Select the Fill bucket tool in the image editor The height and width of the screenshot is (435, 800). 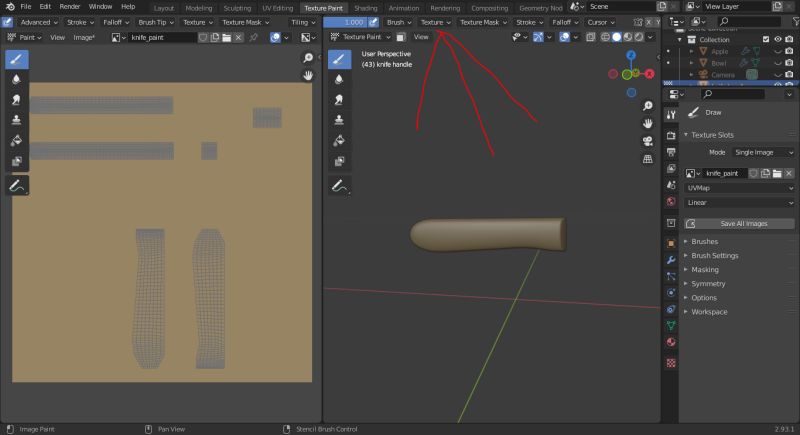16,140
